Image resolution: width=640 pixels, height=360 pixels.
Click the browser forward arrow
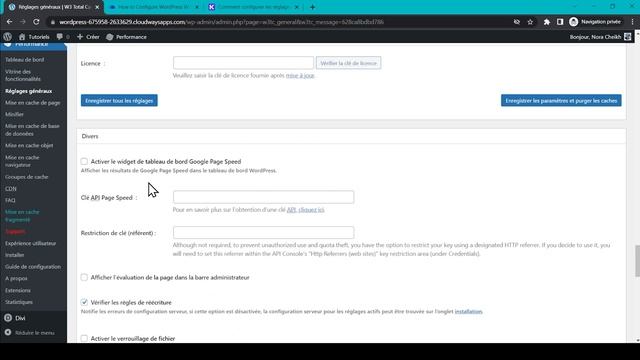23,22
